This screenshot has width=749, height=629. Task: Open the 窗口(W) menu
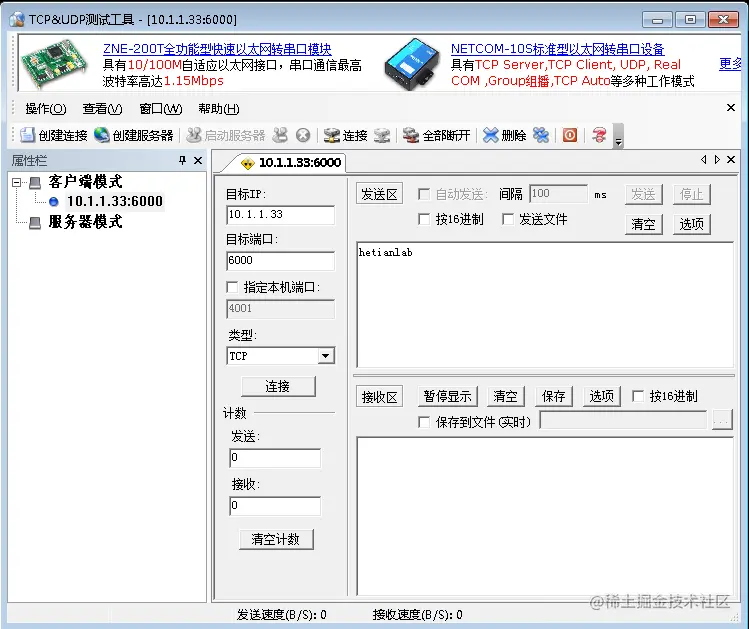tap(160, 109)
